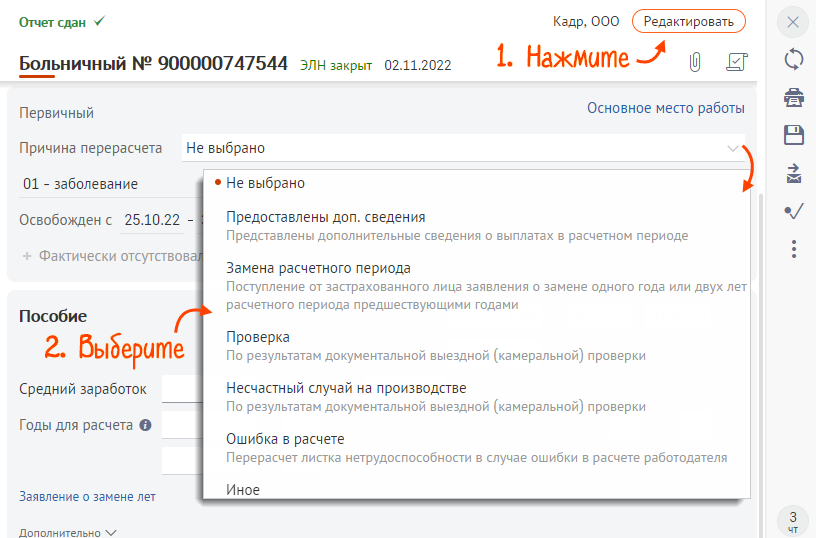Click the Больничный № 900000747544 heading
The image size is (816, 538).
coord(154,63)
